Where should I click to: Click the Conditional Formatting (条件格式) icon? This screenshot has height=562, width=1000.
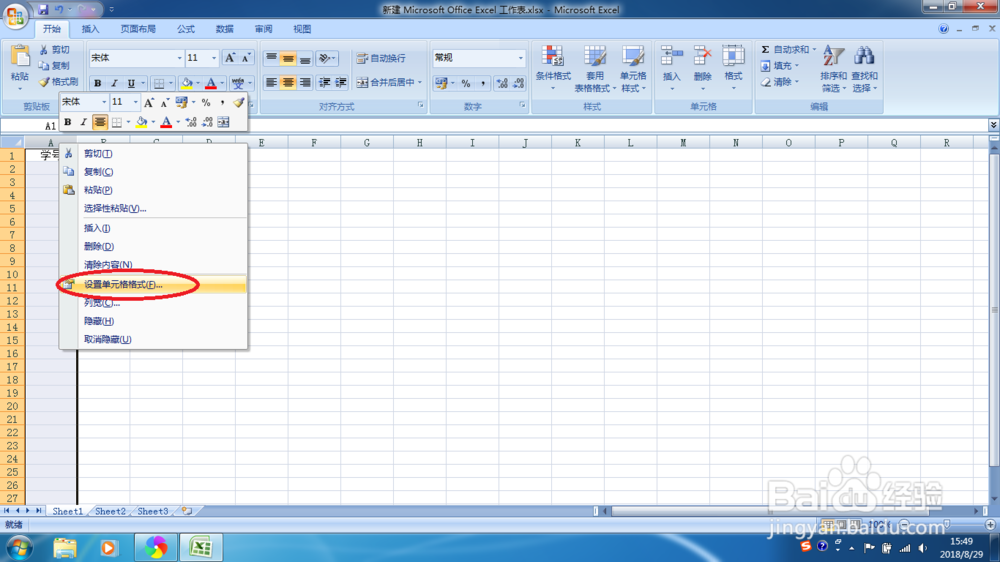553,56
